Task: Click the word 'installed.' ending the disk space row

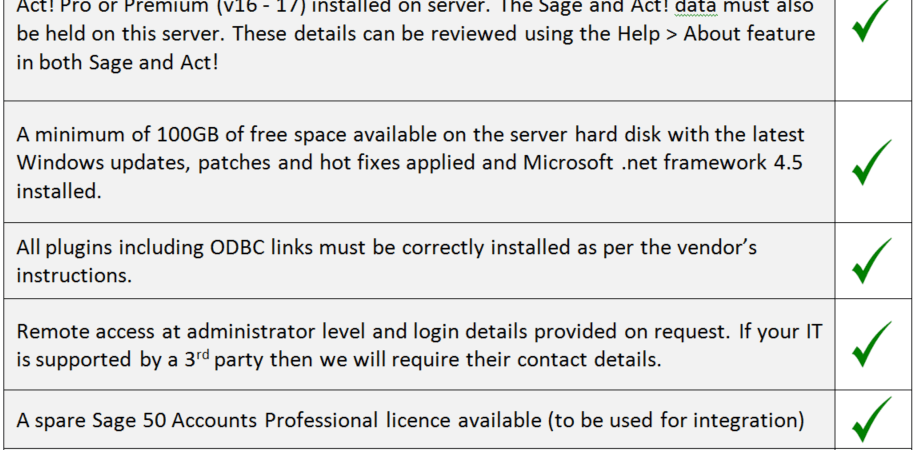Action: (x=58, y=191)
